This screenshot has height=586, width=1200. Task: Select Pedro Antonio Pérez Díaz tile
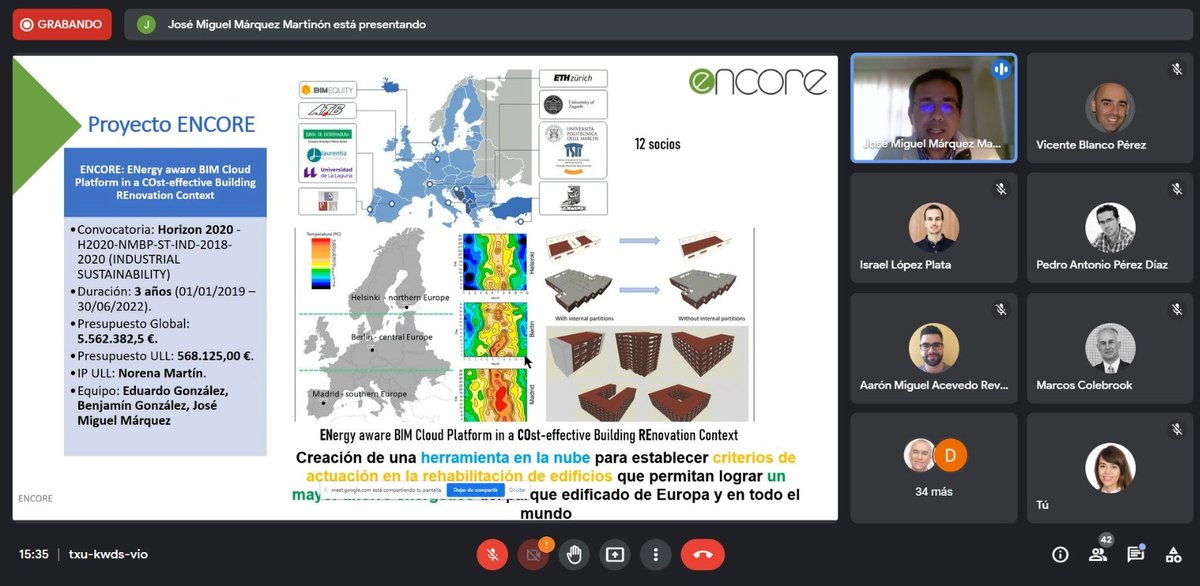click(x=1110, y=227)
